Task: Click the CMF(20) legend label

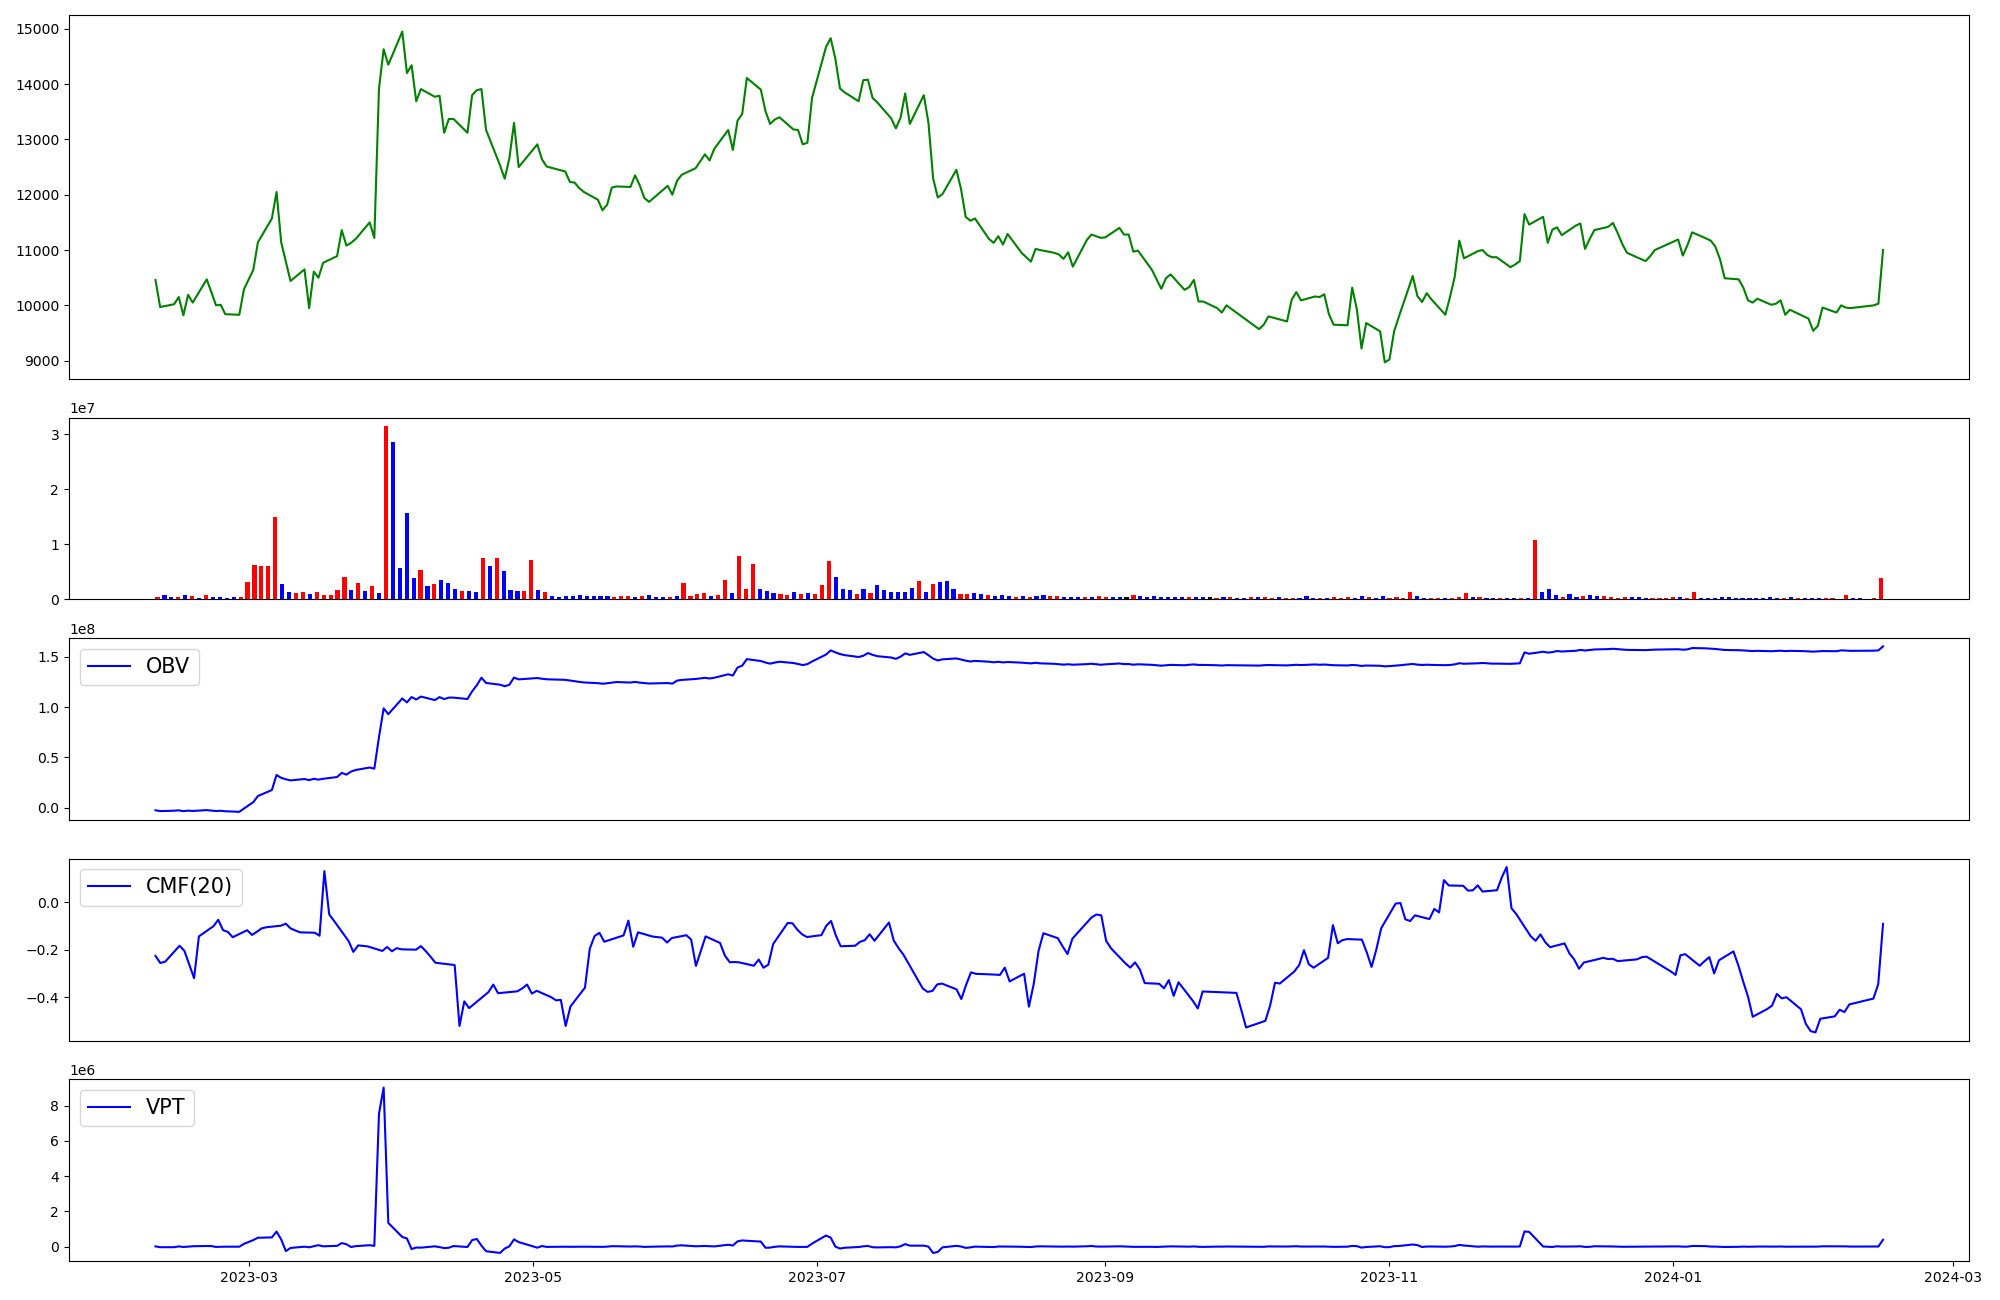Action: pos(188,886)
